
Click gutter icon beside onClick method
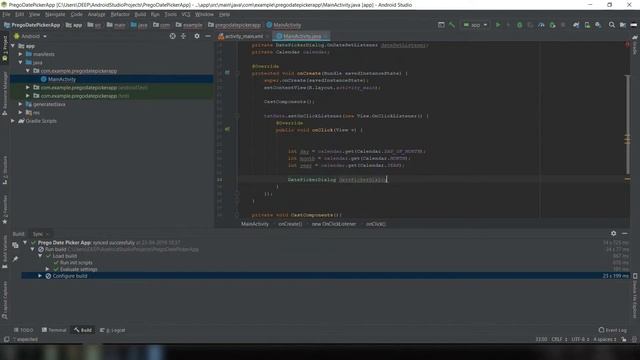[x=227, y=129]
